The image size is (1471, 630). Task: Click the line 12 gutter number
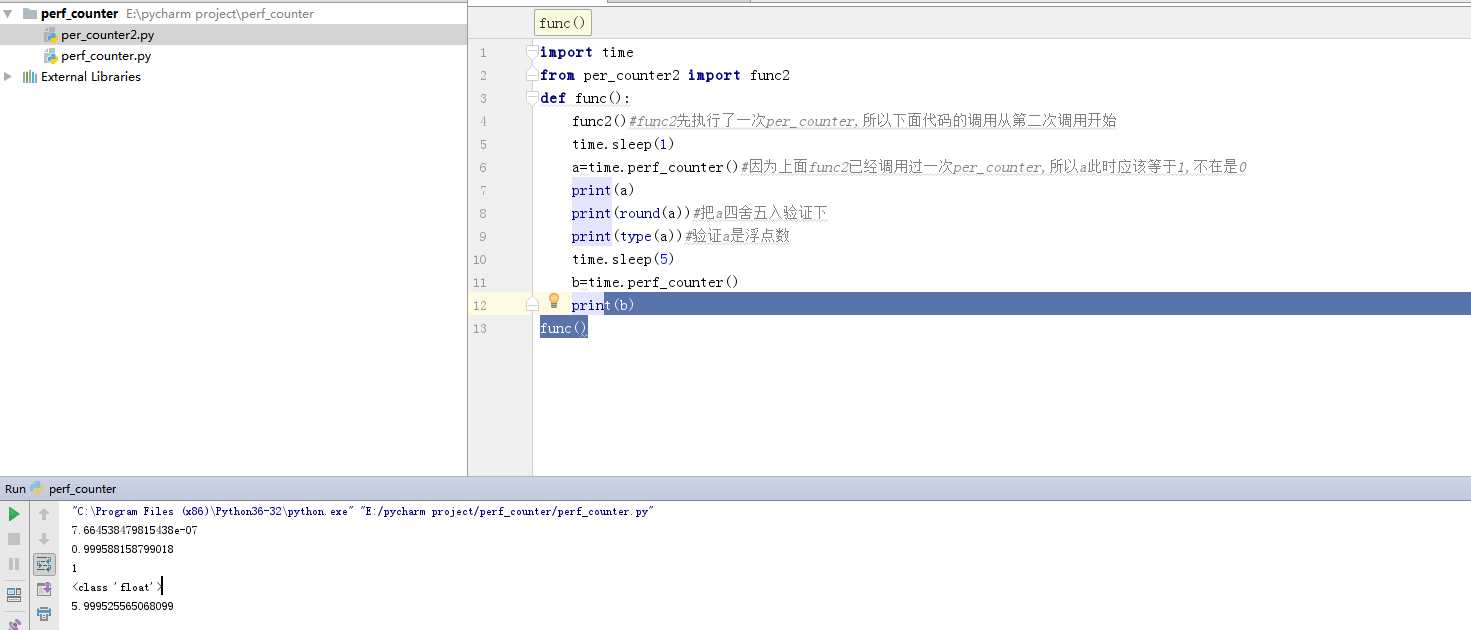[481, 305]
